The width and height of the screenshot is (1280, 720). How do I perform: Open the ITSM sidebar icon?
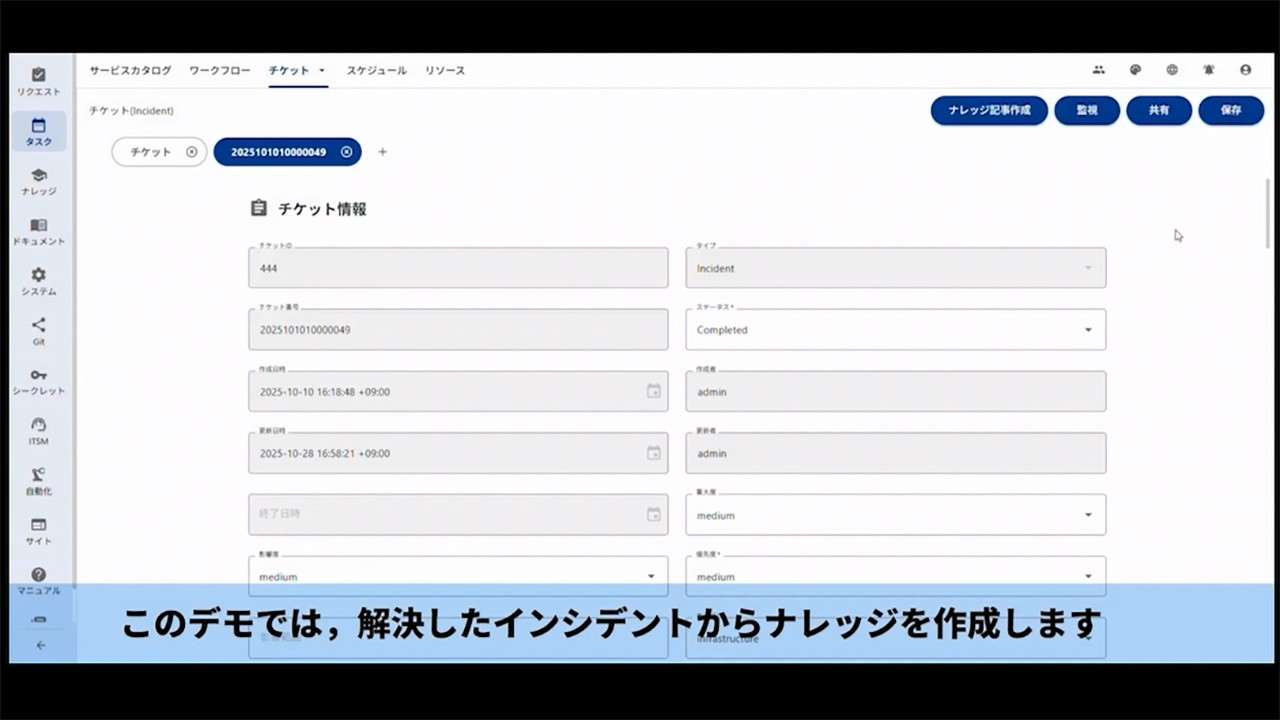tap(38, 431)
